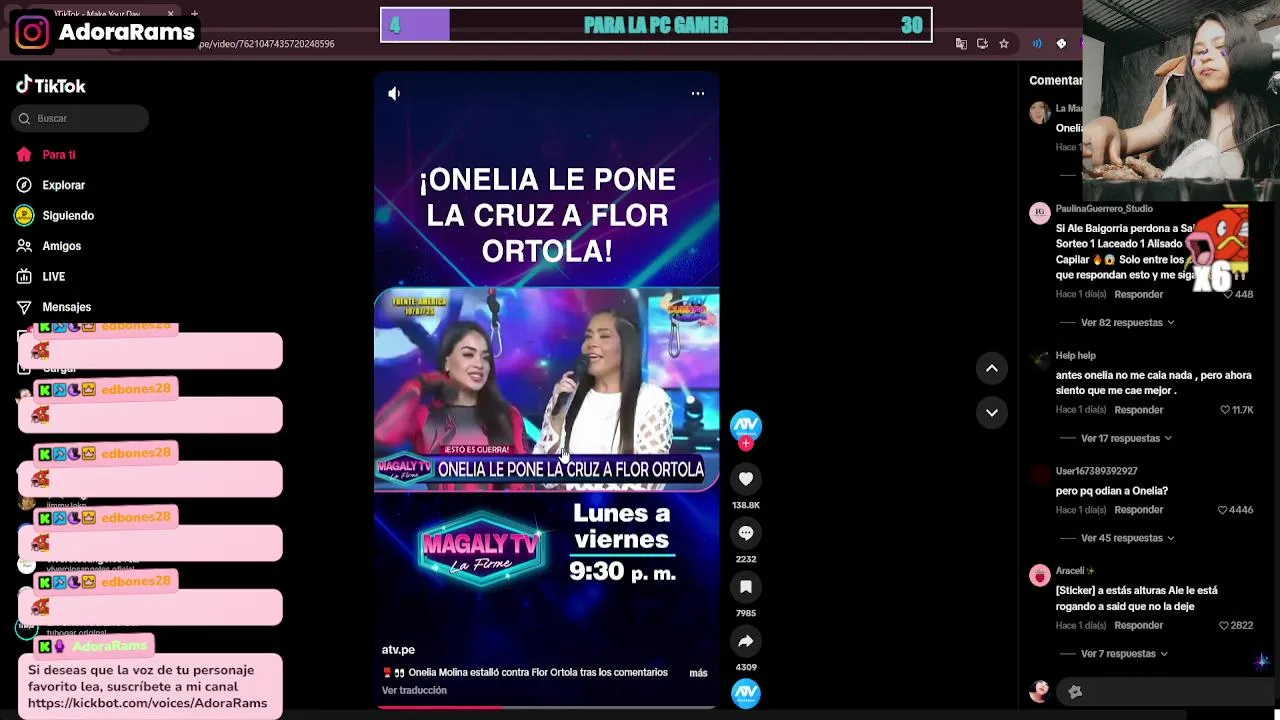Open the video three-dots options menu
Image resolution: width=1280 pixels, height=720 pixels.
point(698,93)
